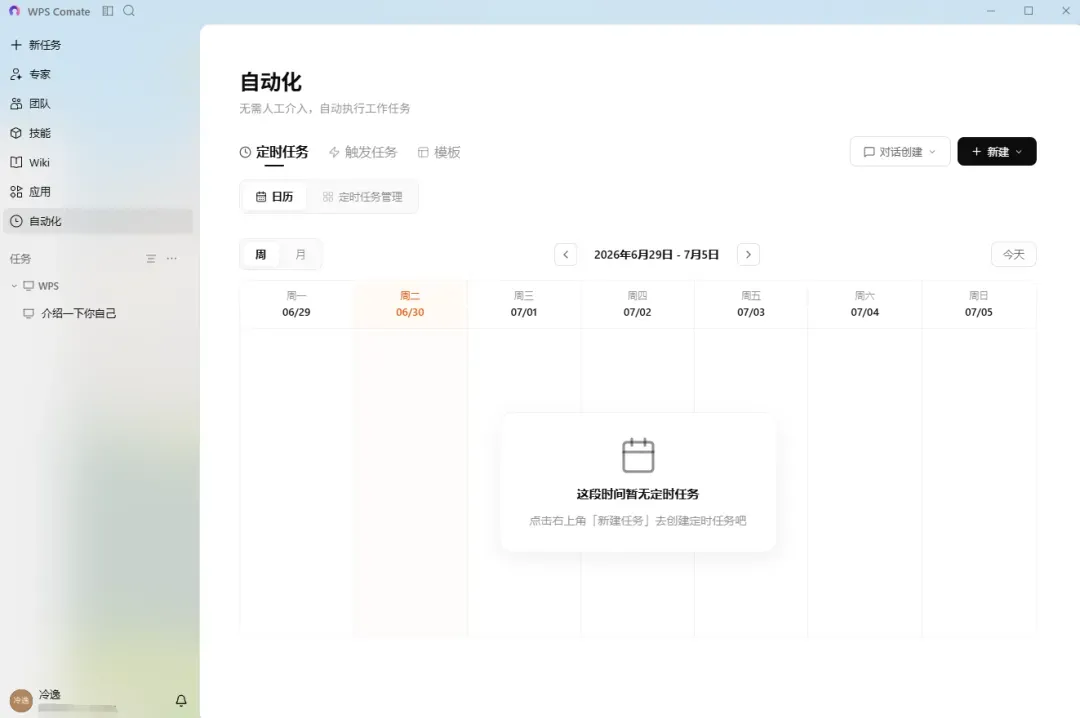1080x718 pixels.
Task: Click the 自动化 page heading
Action: coord(271,82)
